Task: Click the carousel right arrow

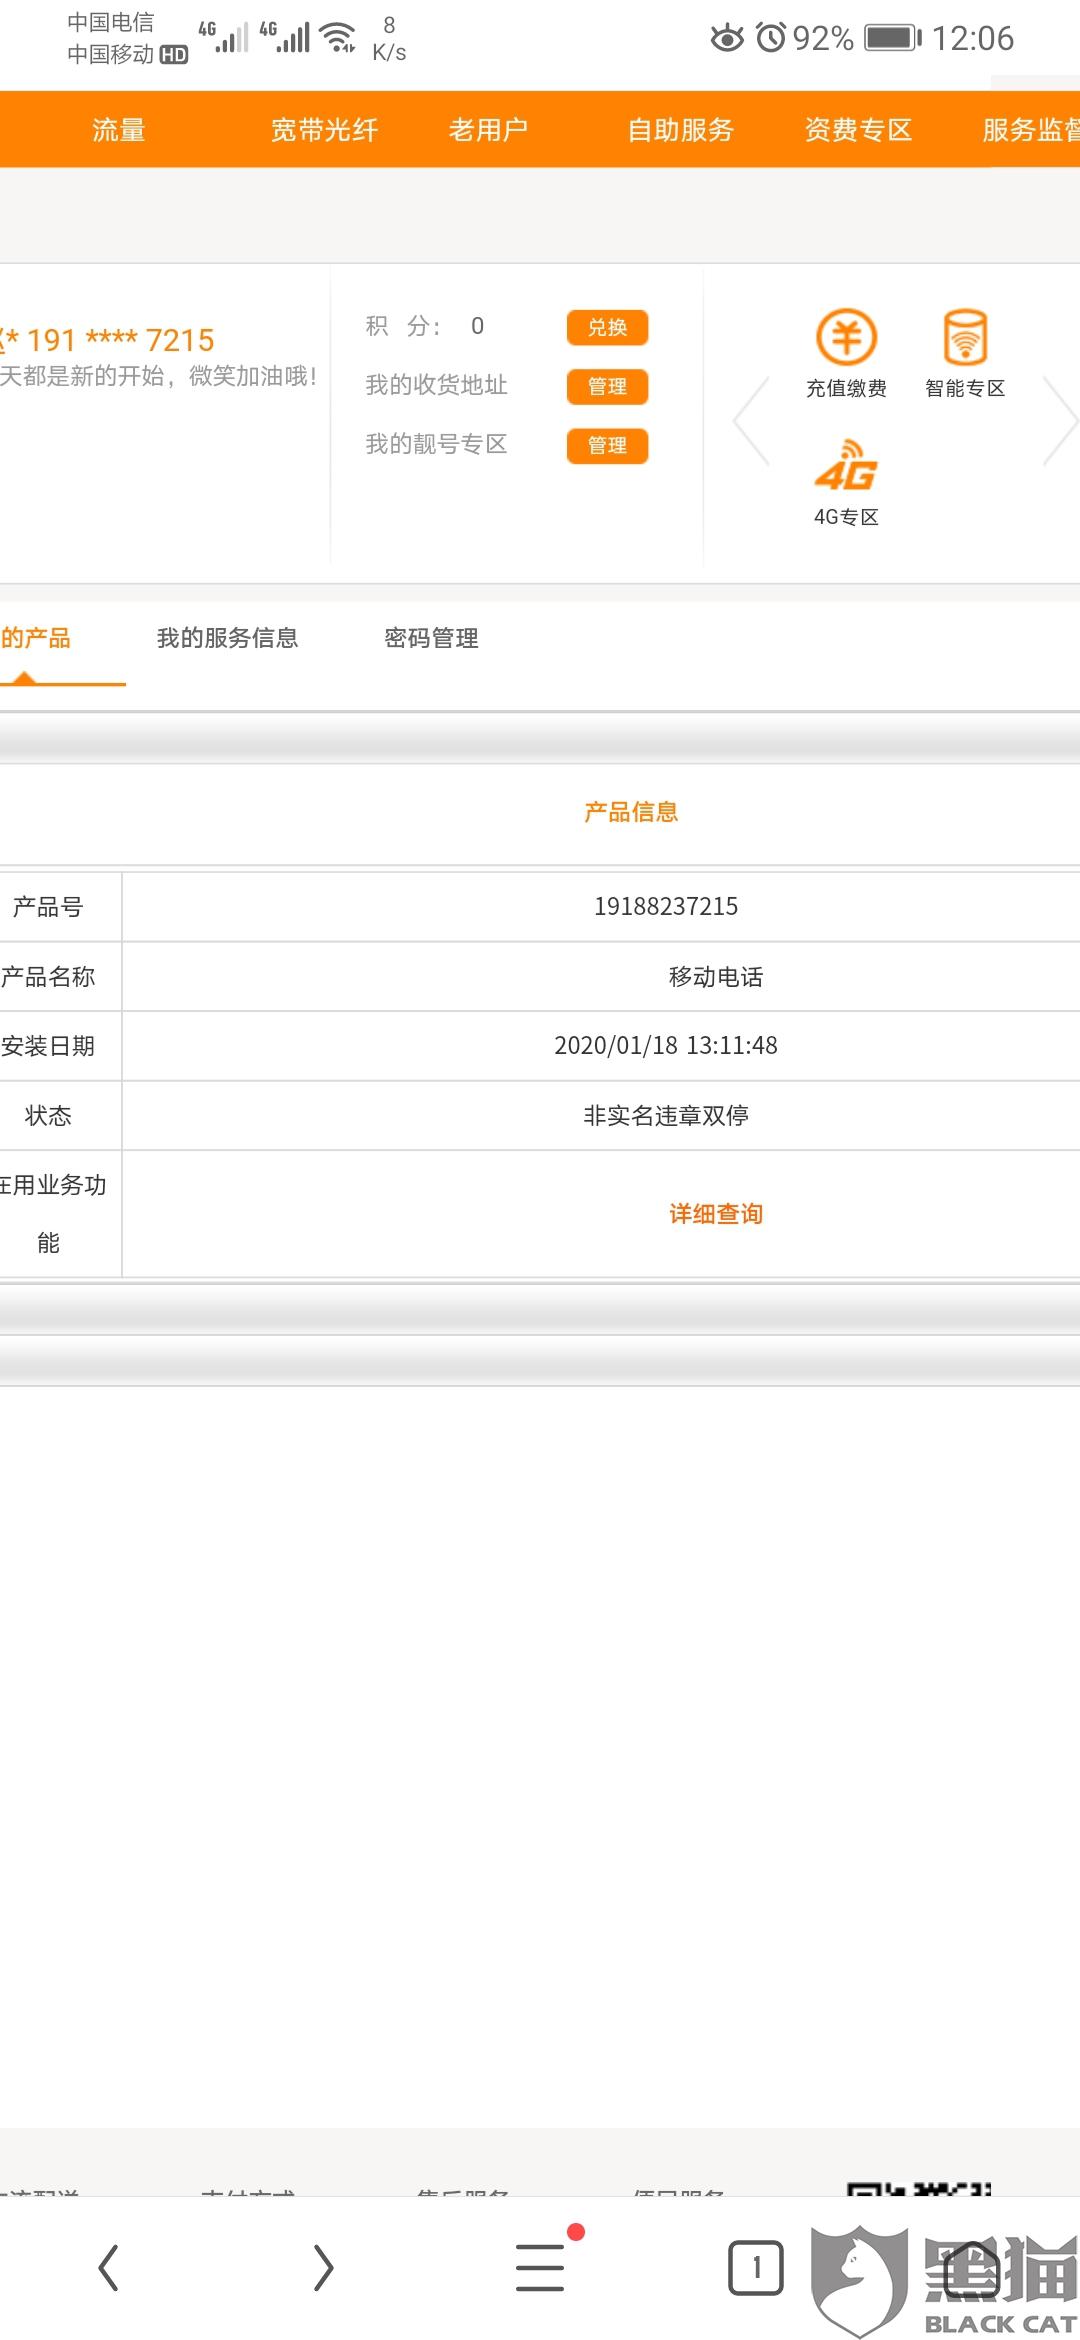Action: pos(1061,421)
